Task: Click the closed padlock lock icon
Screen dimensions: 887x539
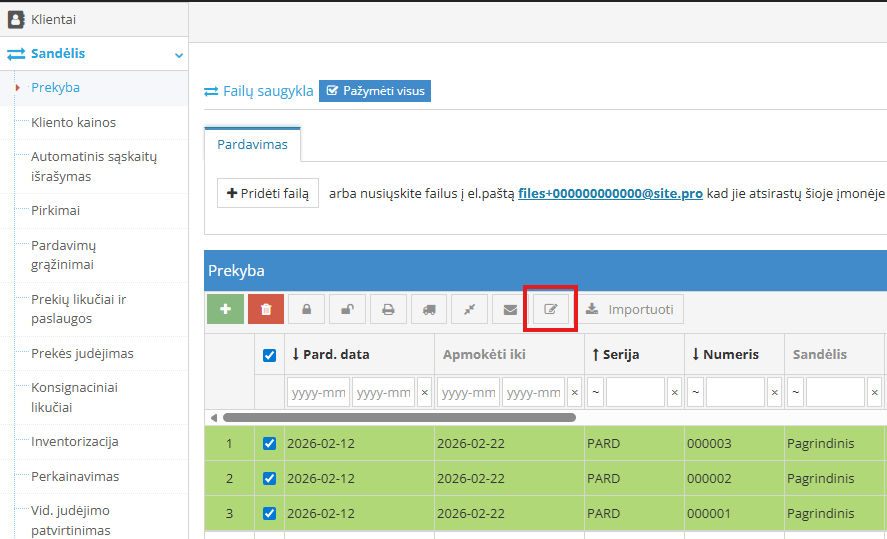Action: (x=307, y=310)
